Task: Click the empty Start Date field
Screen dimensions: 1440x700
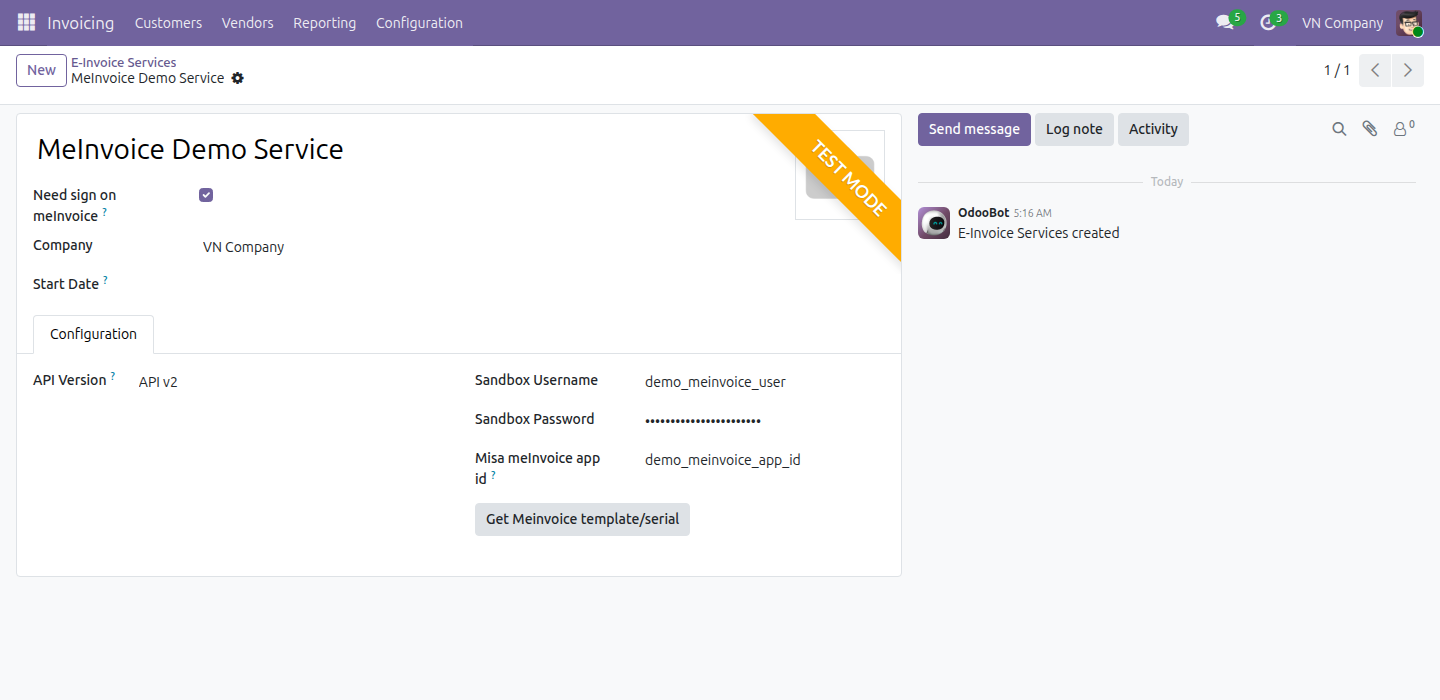Action: pyautogui.click(x=320, y=284)
